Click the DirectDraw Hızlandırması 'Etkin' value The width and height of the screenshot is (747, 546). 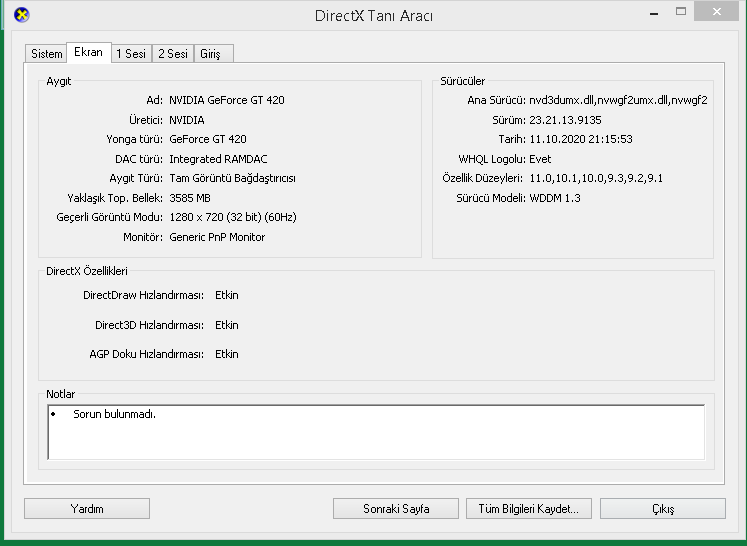point(227,295)
